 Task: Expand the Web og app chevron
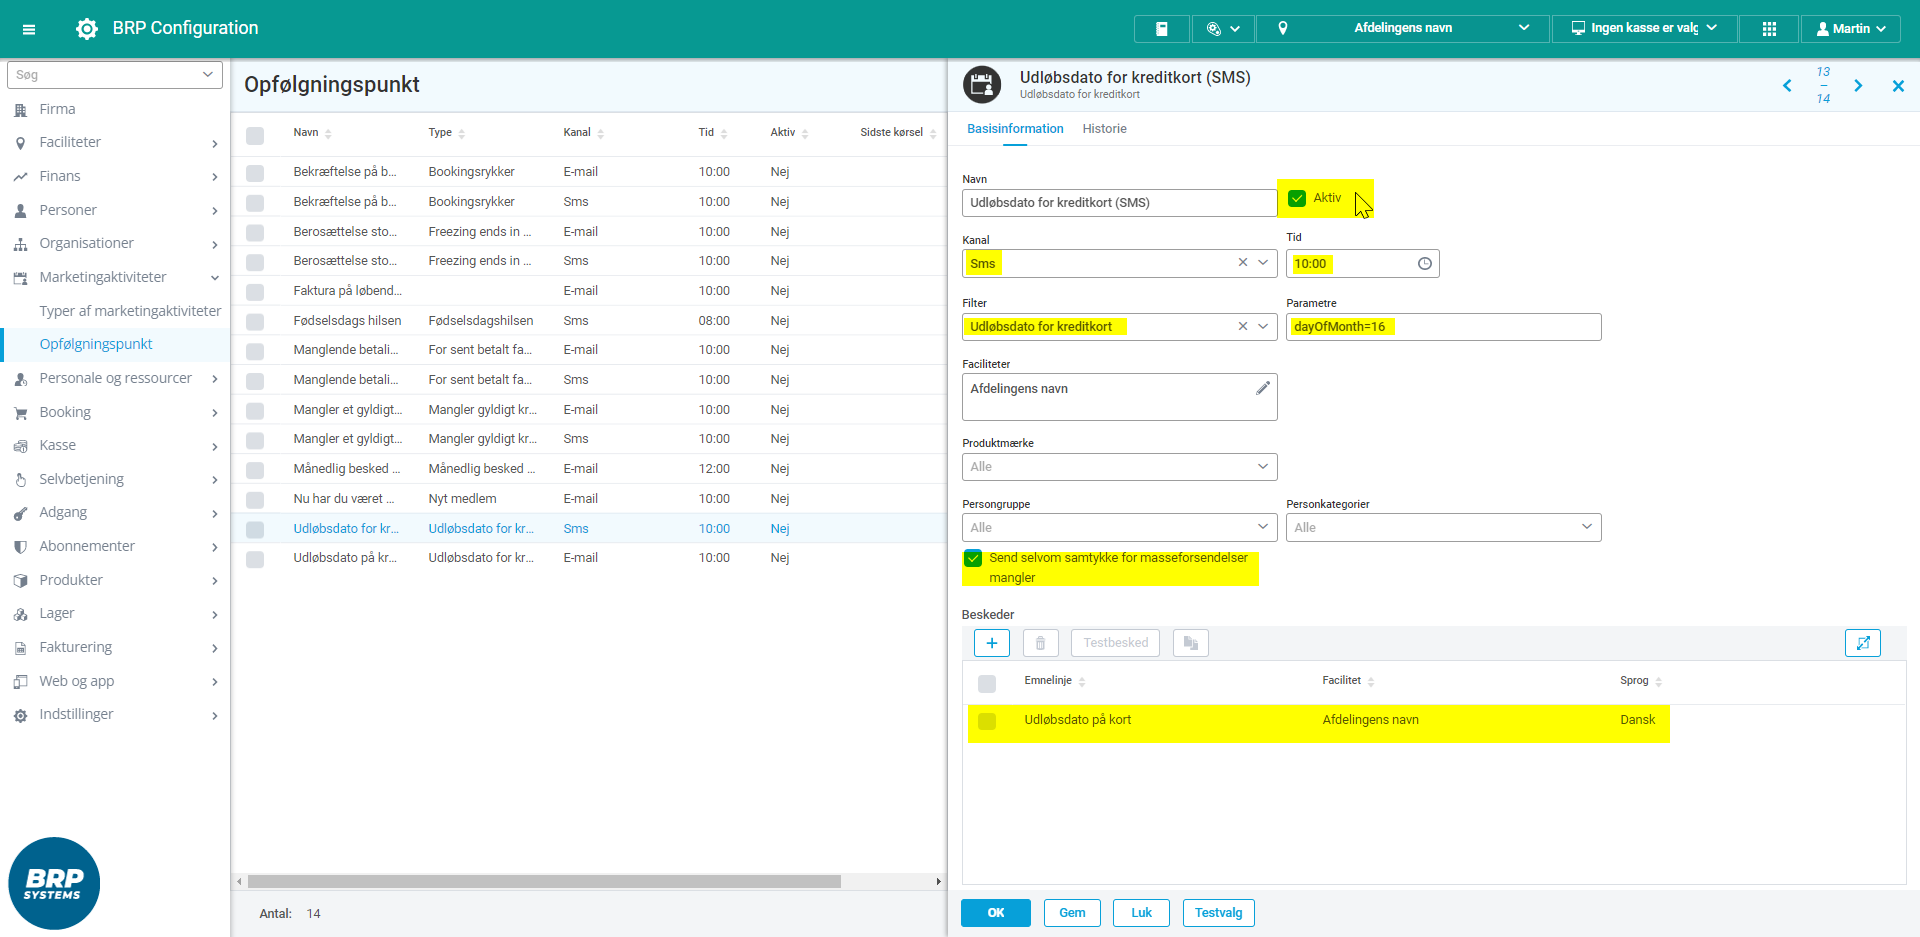coord(214,682)
